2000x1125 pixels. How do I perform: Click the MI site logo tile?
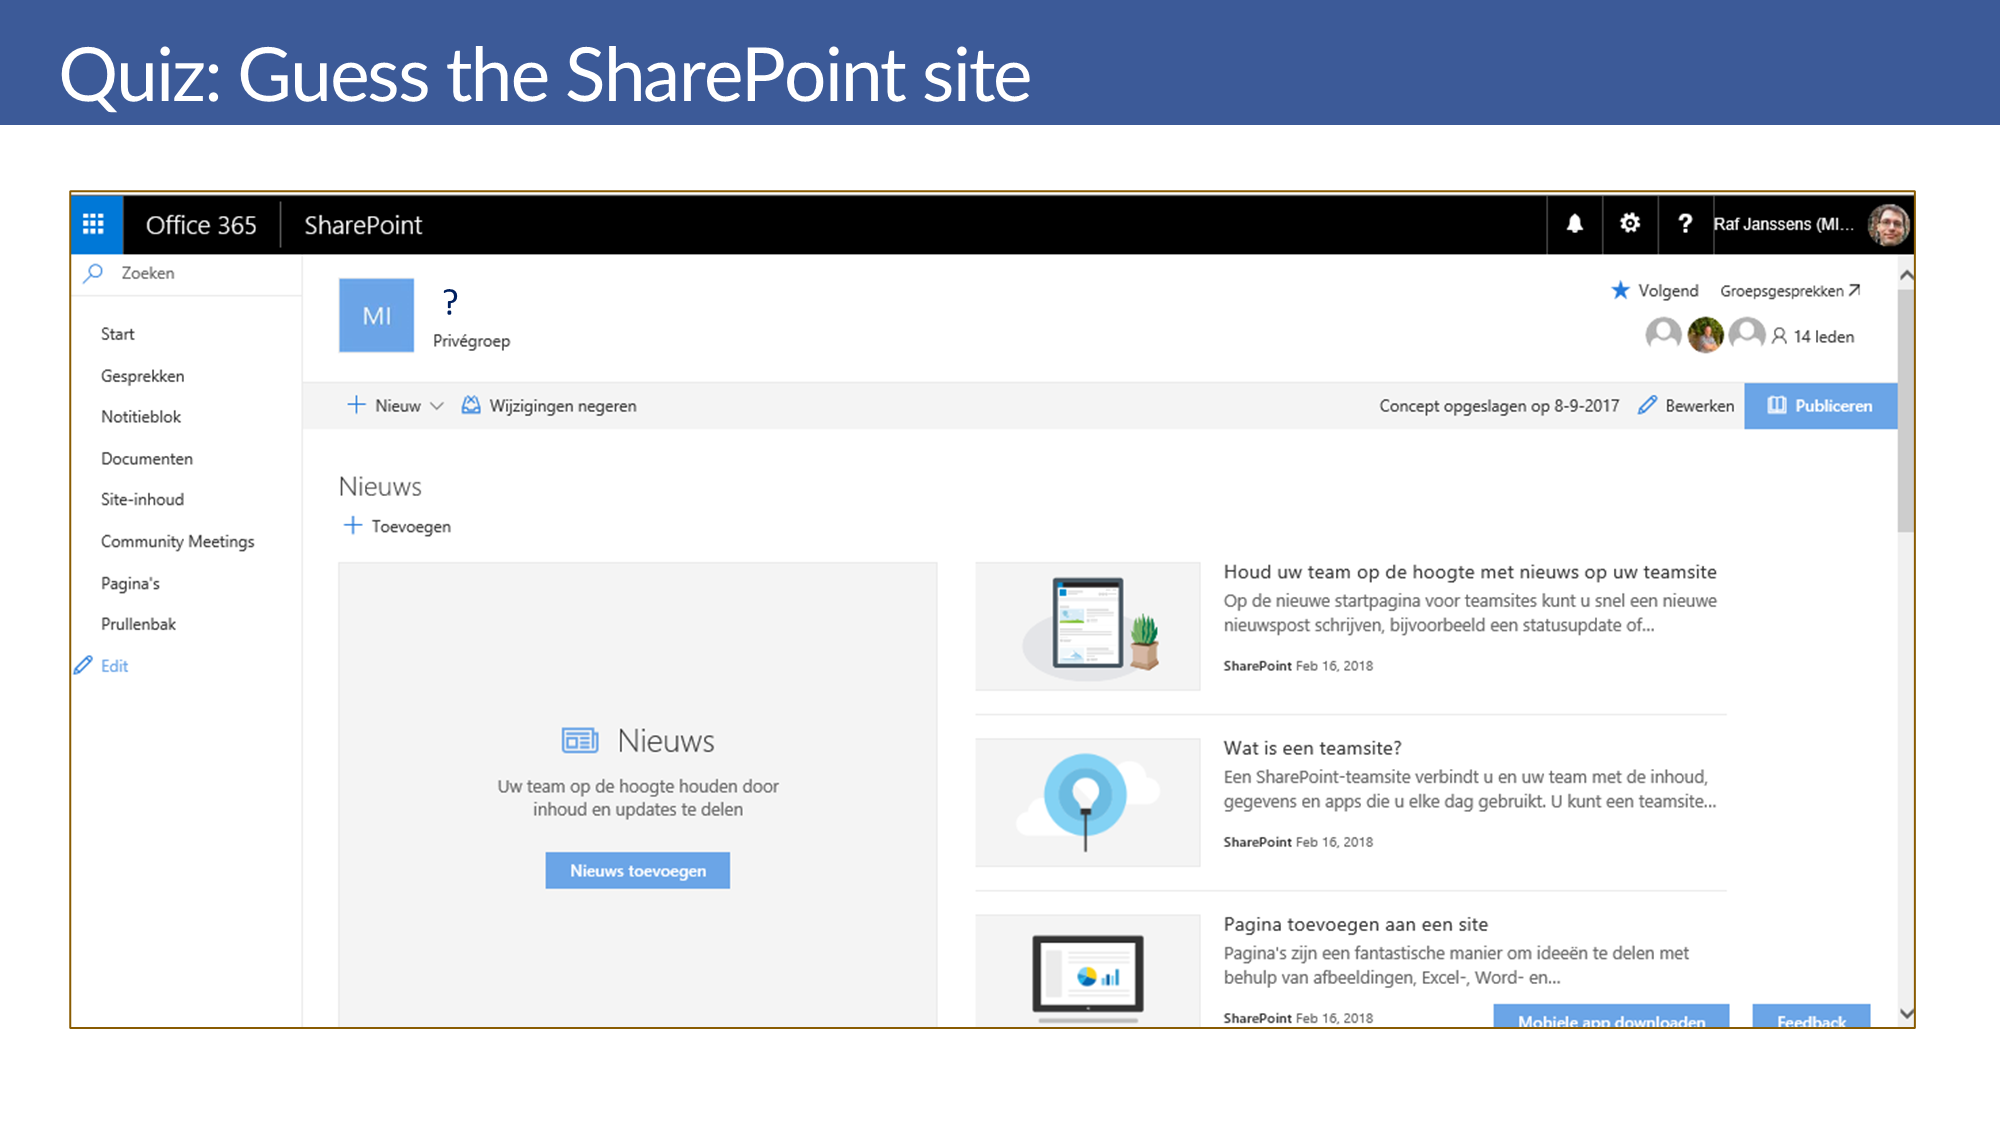pyautogui.click(x=376, y=316)
